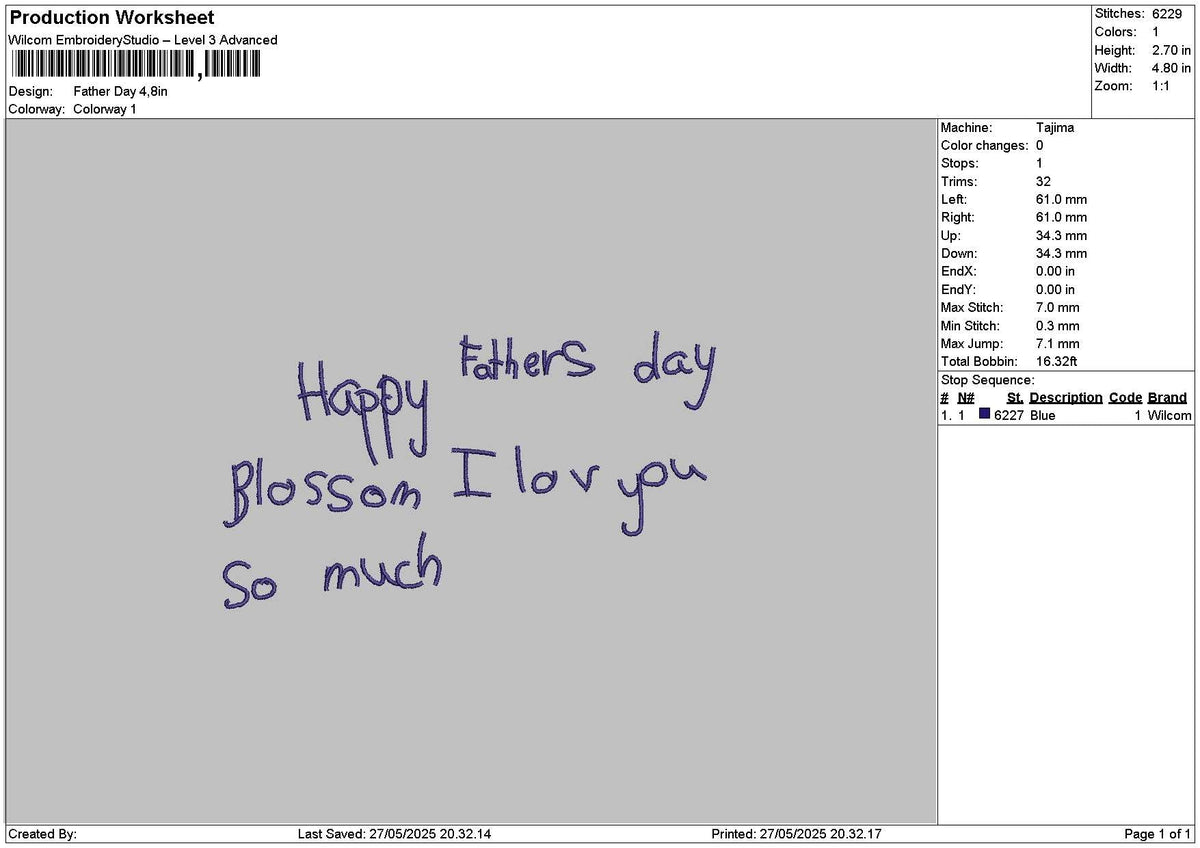
Task: Click the "Down:" label
Action: coord(959,254)
